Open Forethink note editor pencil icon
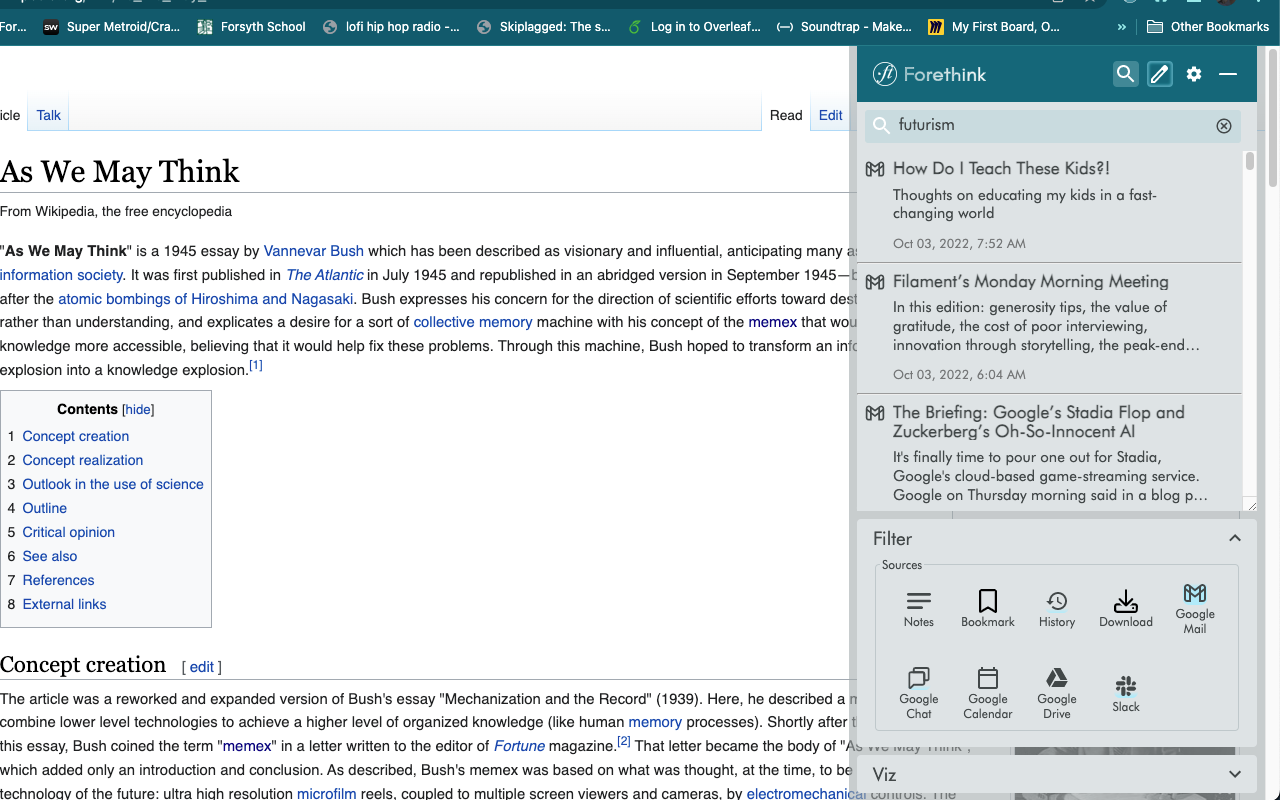Viewport: 1280px width, 800px height. 1160,74
